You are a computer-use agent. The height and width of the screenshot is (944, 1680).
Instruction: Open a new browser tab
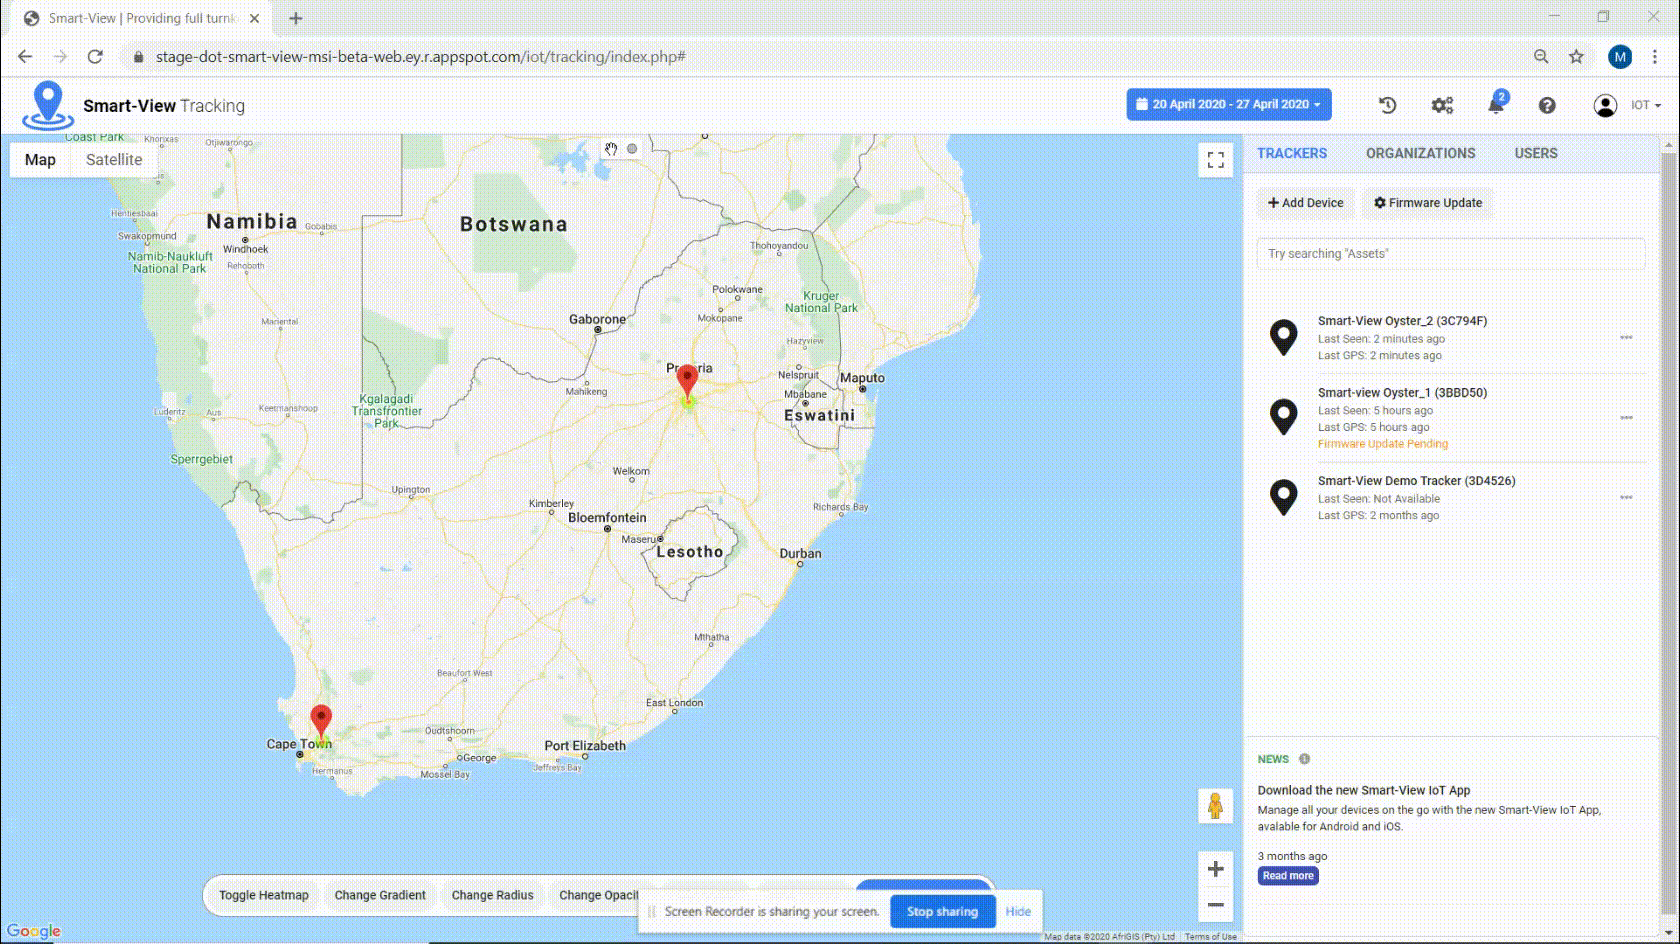(x=295, y=18)
